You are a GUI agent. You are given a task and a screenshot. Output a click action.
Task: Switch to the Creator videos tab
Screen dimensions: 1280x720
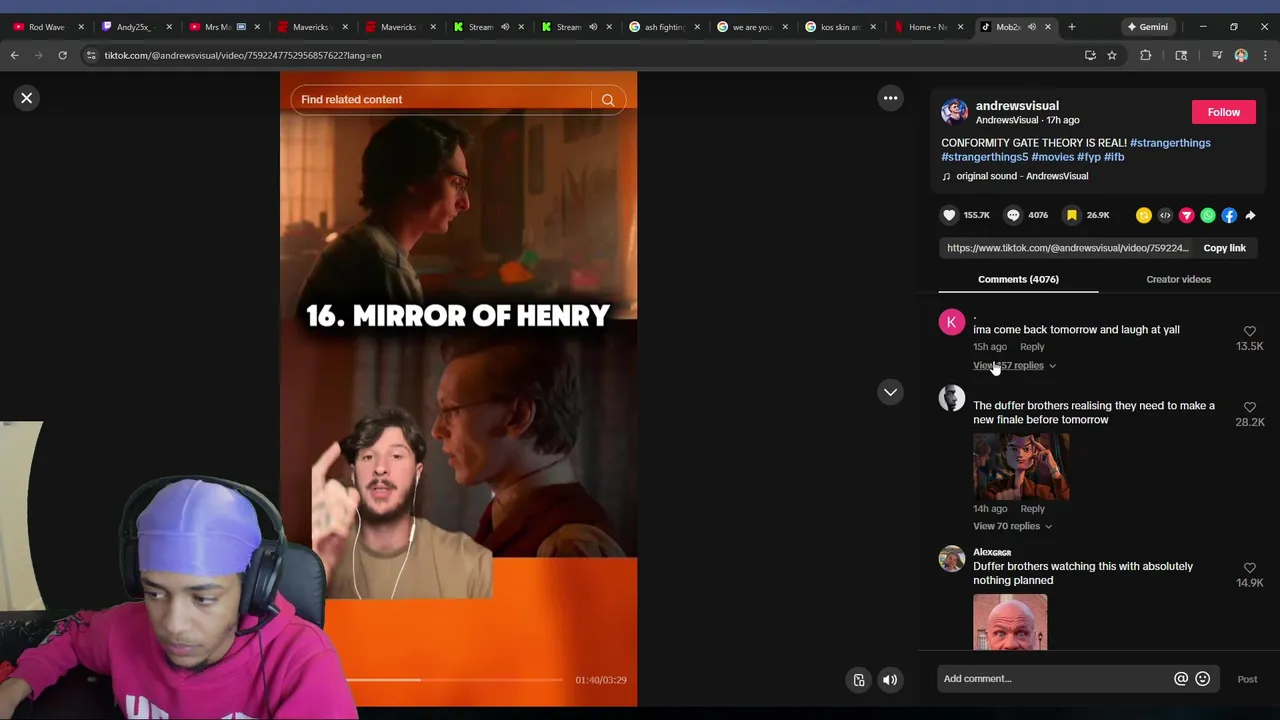tap(1178, 279)
